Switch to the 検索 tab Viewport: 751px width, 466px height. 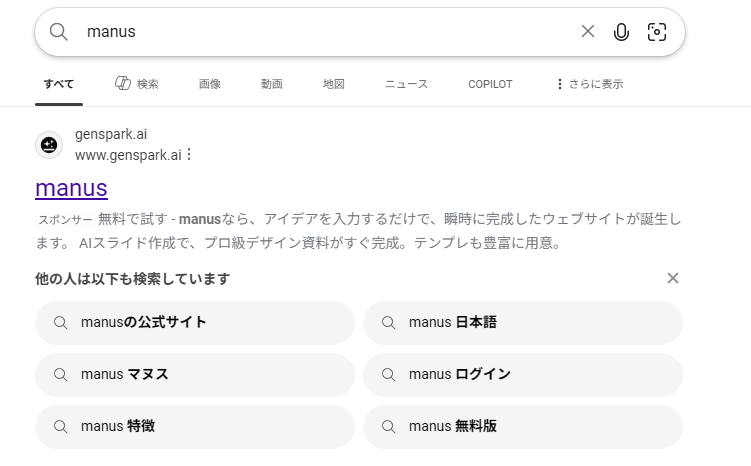point(137,84)
